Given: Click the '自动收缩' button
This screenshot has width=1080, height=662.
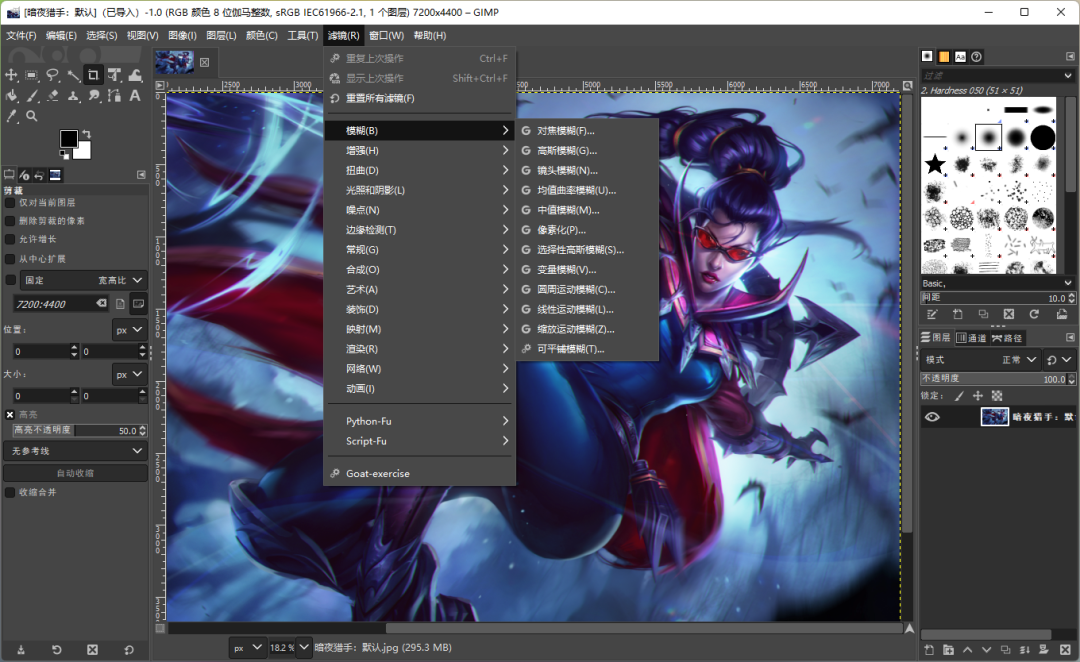Looking at the screenshot, I should pyautogui.click(x=75, y=473).
